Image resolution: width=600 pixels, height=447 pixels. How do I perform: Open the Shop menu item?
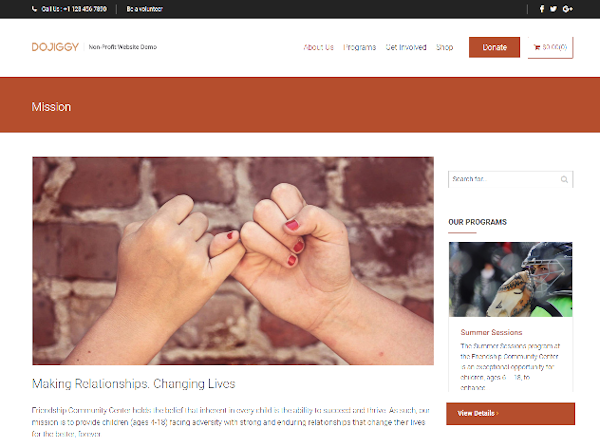tap(444, 47)
